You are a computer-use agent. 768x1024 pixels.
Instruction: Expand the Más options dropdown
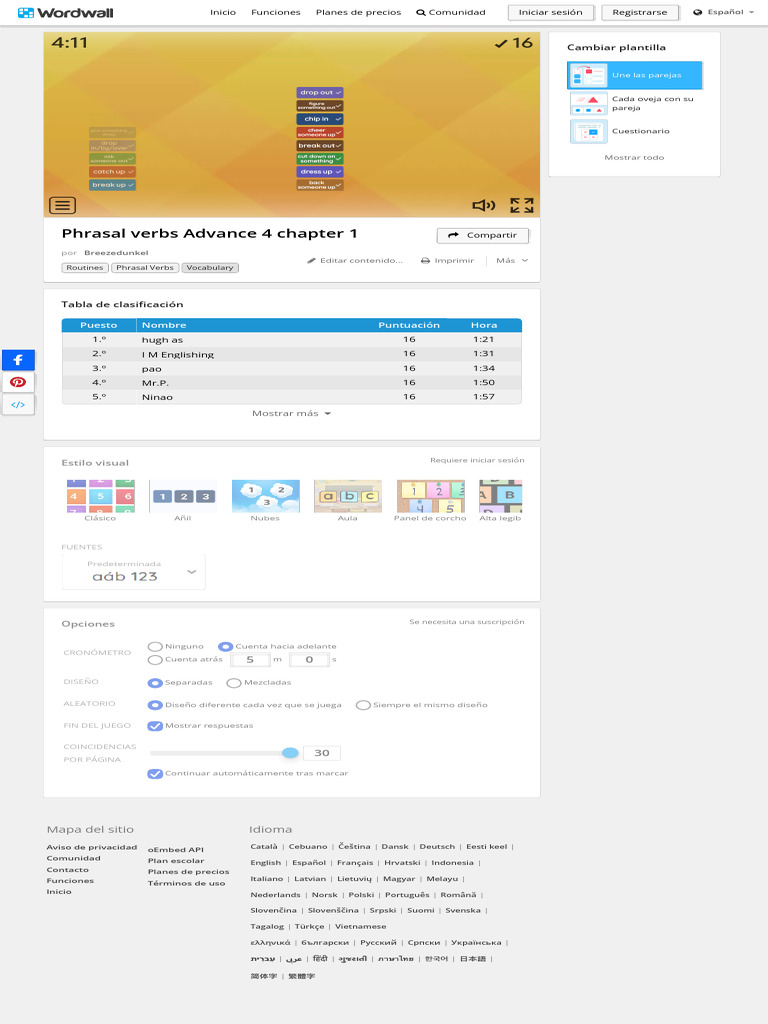[512, 261]
